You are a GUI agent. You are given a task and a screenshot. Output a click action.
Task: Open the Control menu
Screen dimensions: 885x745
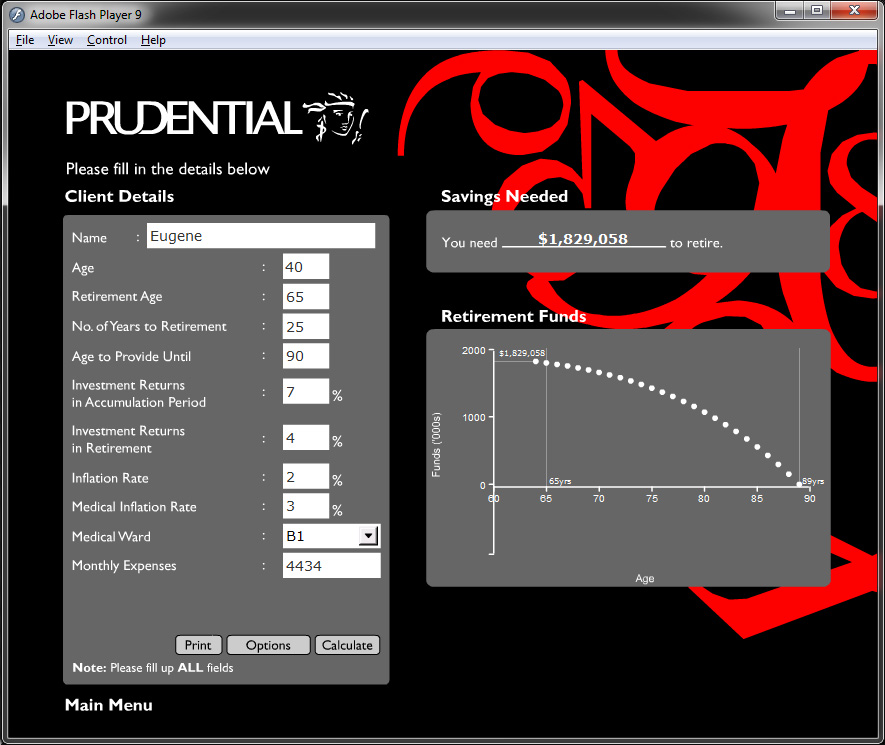107,40
